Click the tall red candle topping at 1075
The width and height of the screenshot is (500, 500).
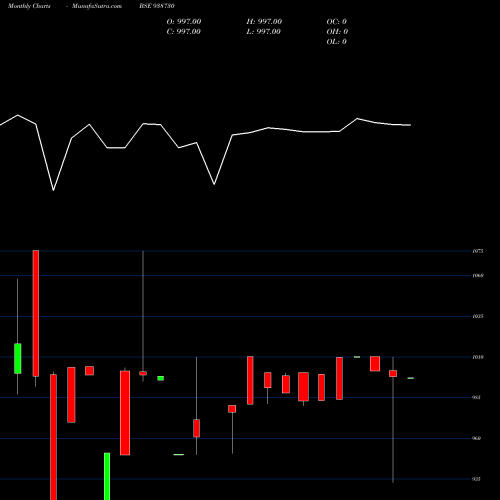point(36,313)
